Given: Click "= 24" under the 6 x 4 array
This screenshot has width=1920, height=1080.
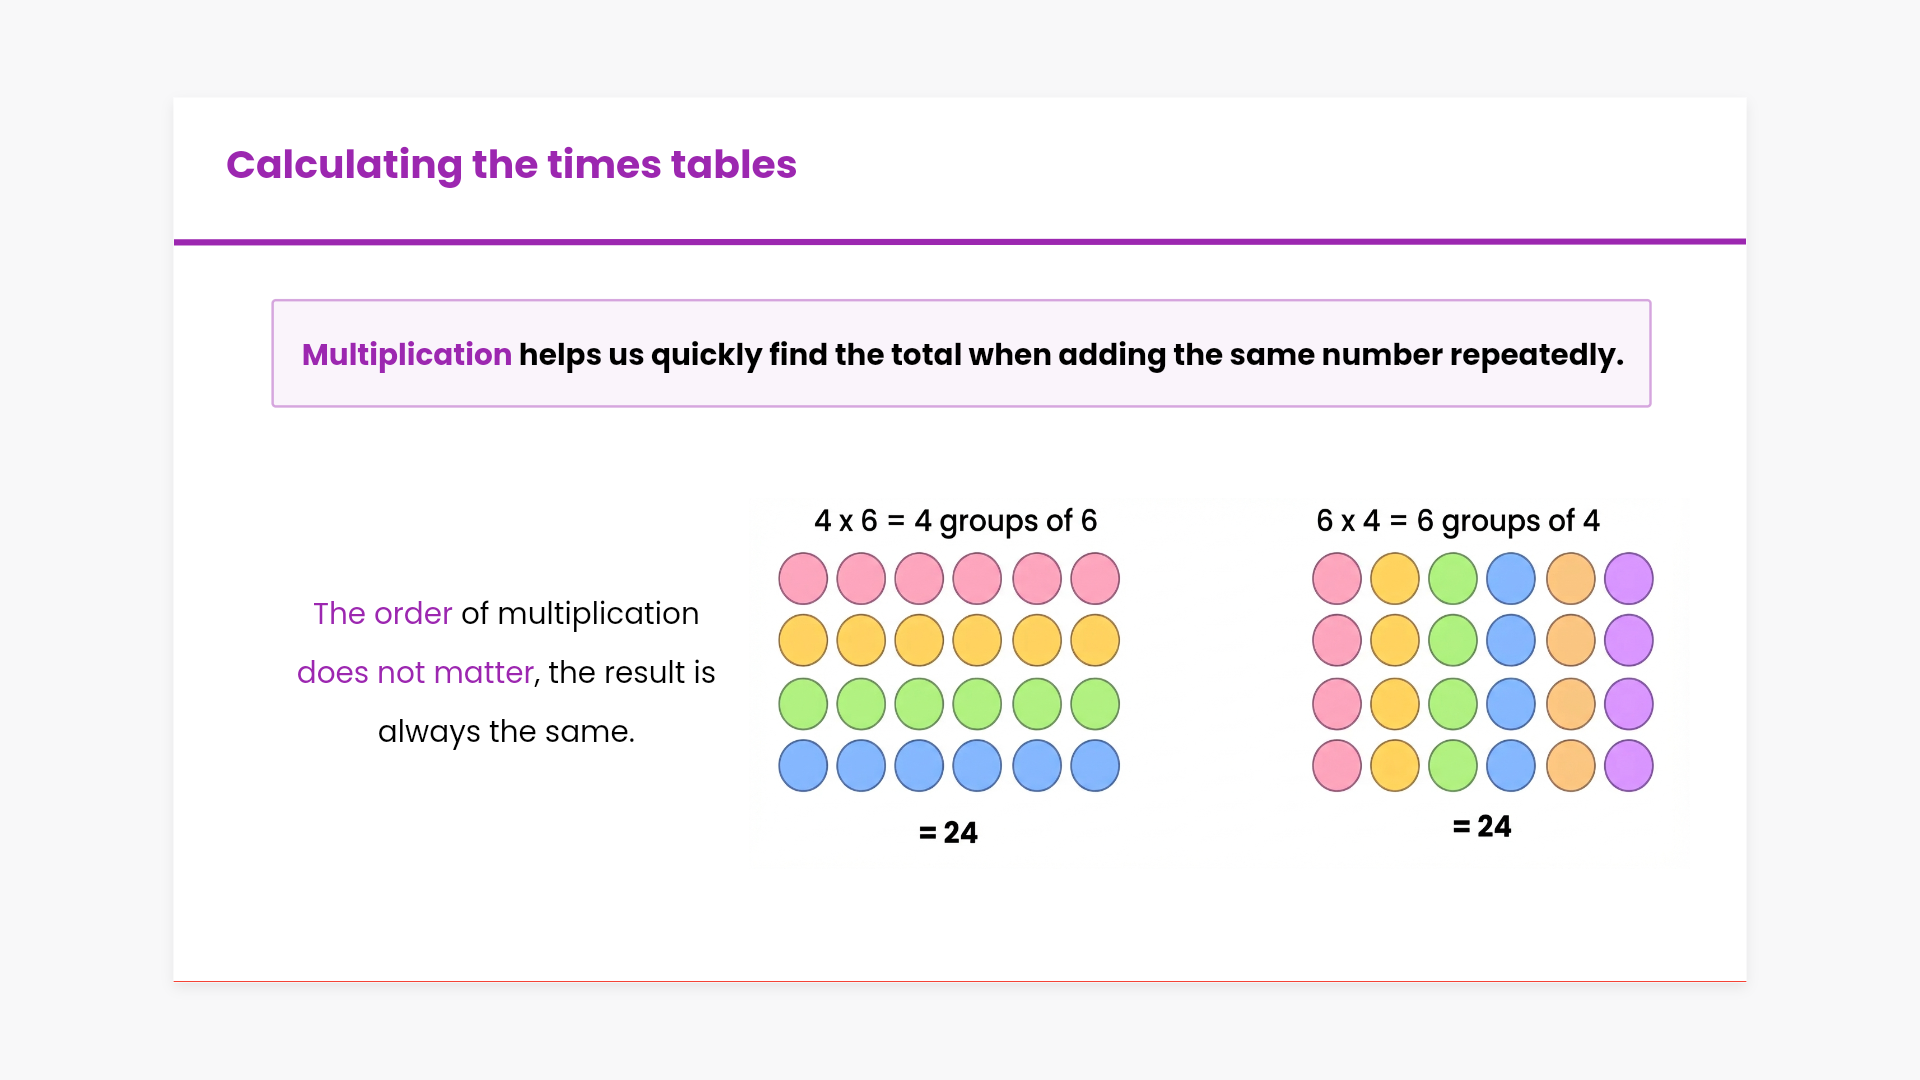Looking at the screenshot, I should 1482,827.
